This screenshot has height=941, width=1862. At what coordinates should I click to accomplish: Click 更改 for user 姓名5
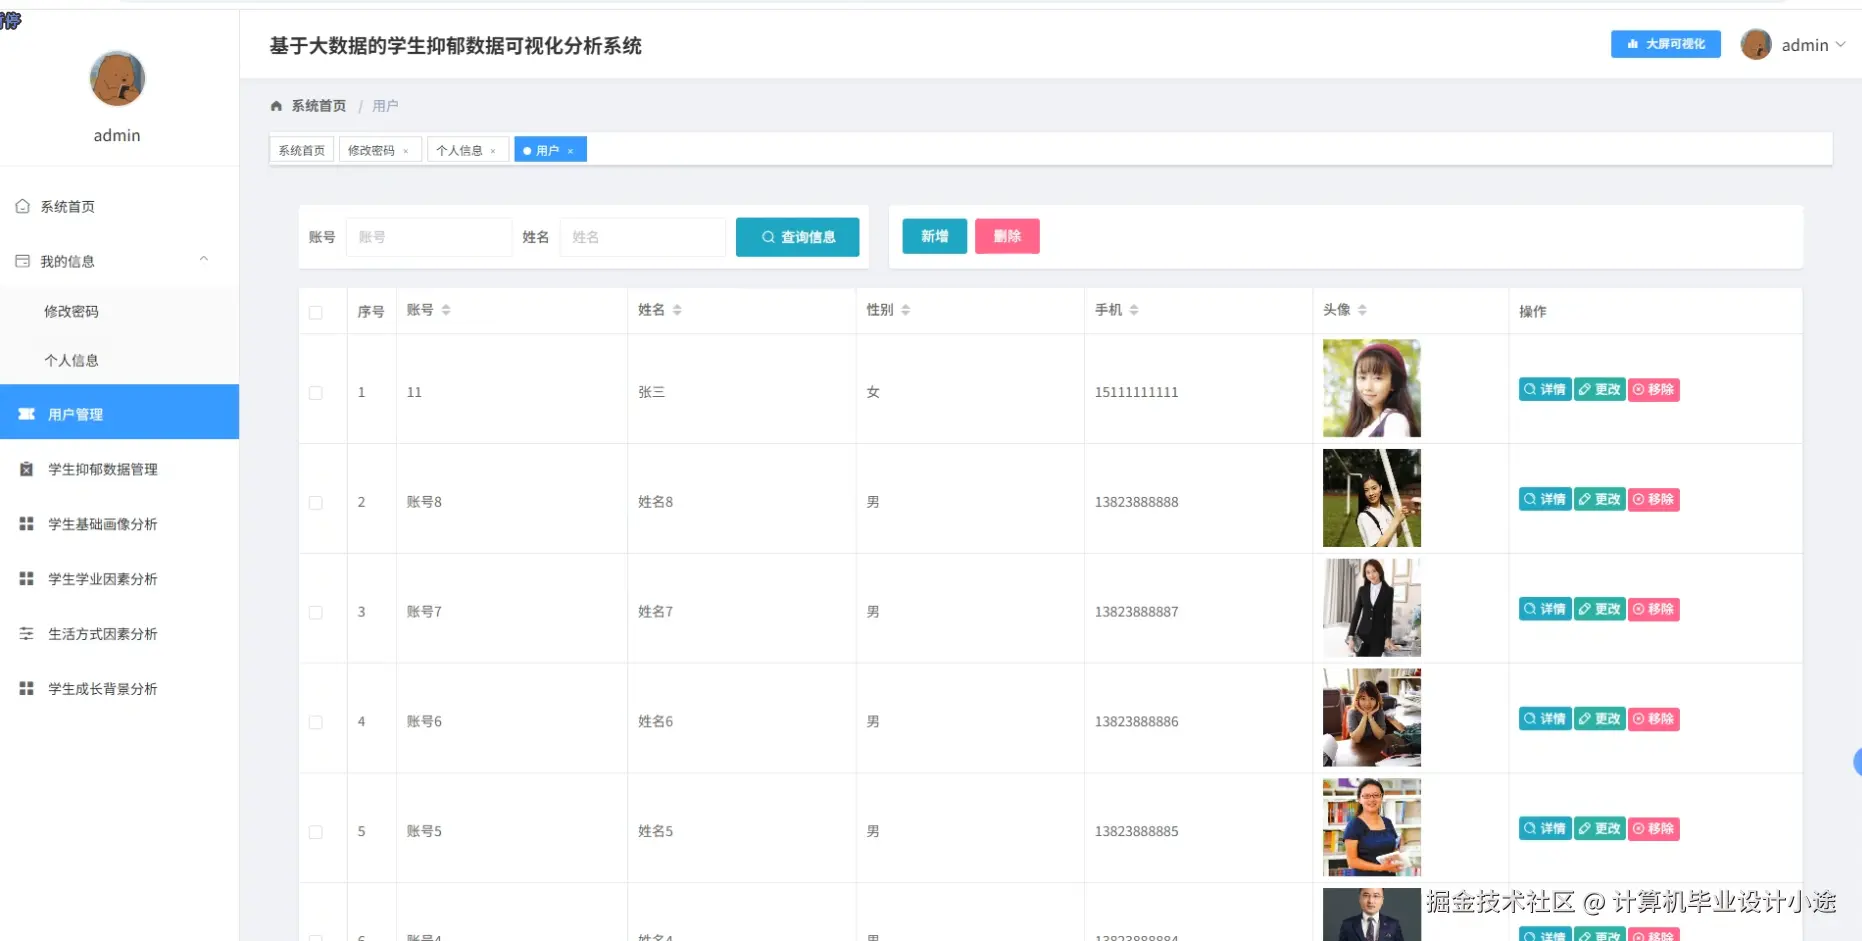tap(1600, 829)
